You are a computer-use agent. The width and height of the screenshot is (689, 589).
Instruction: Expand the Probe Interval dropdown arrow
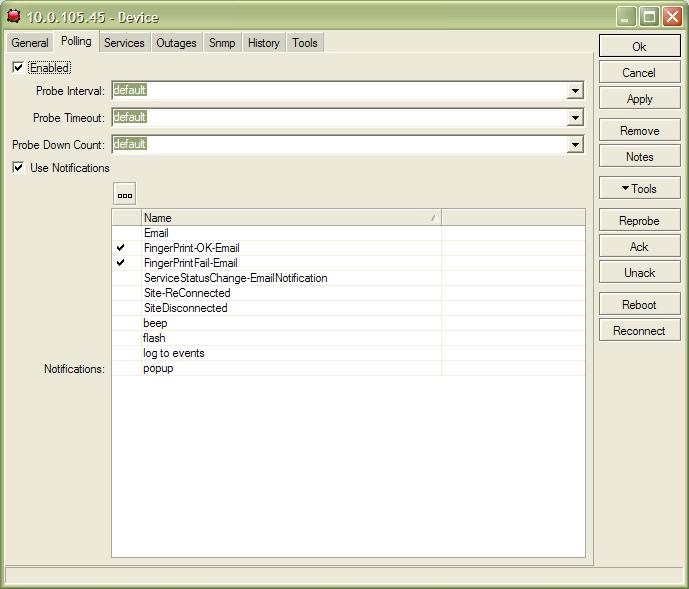[x=575, y=91]
